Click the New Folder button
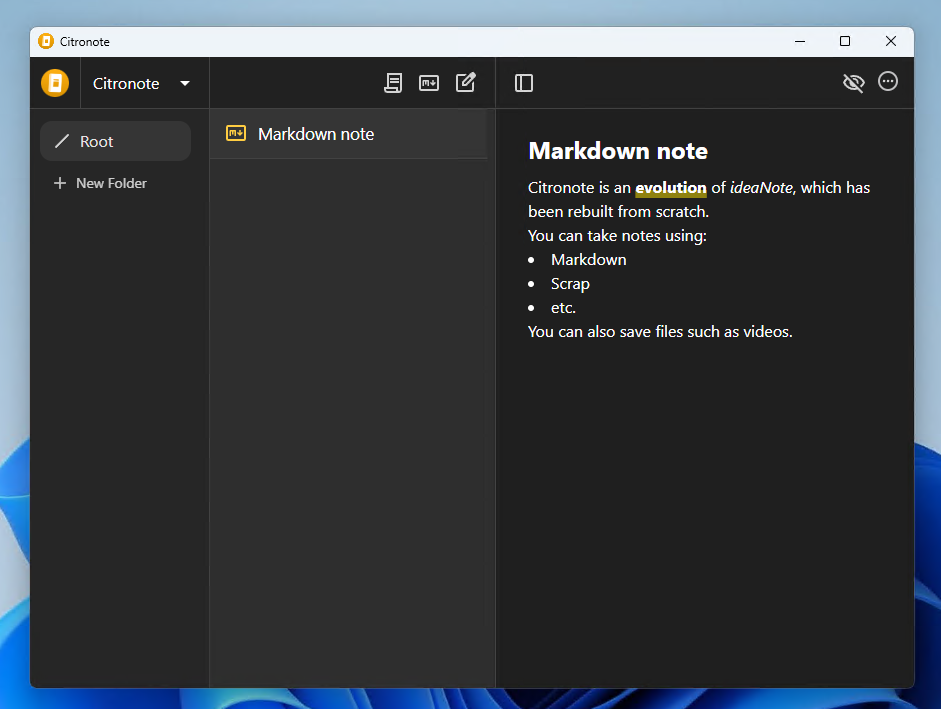The image size is (941, 709). pyautogui.click(x=100, y=183)
